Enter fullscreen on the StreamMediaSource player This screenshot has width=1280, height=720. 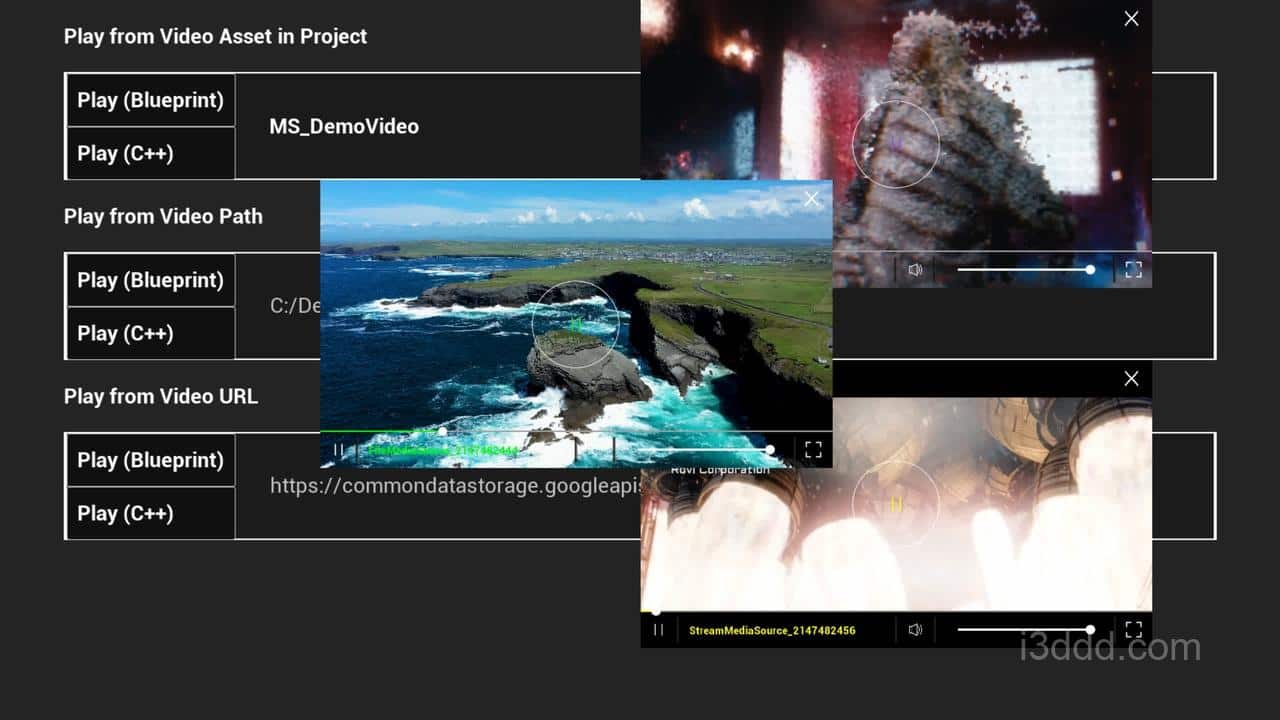1133,629
